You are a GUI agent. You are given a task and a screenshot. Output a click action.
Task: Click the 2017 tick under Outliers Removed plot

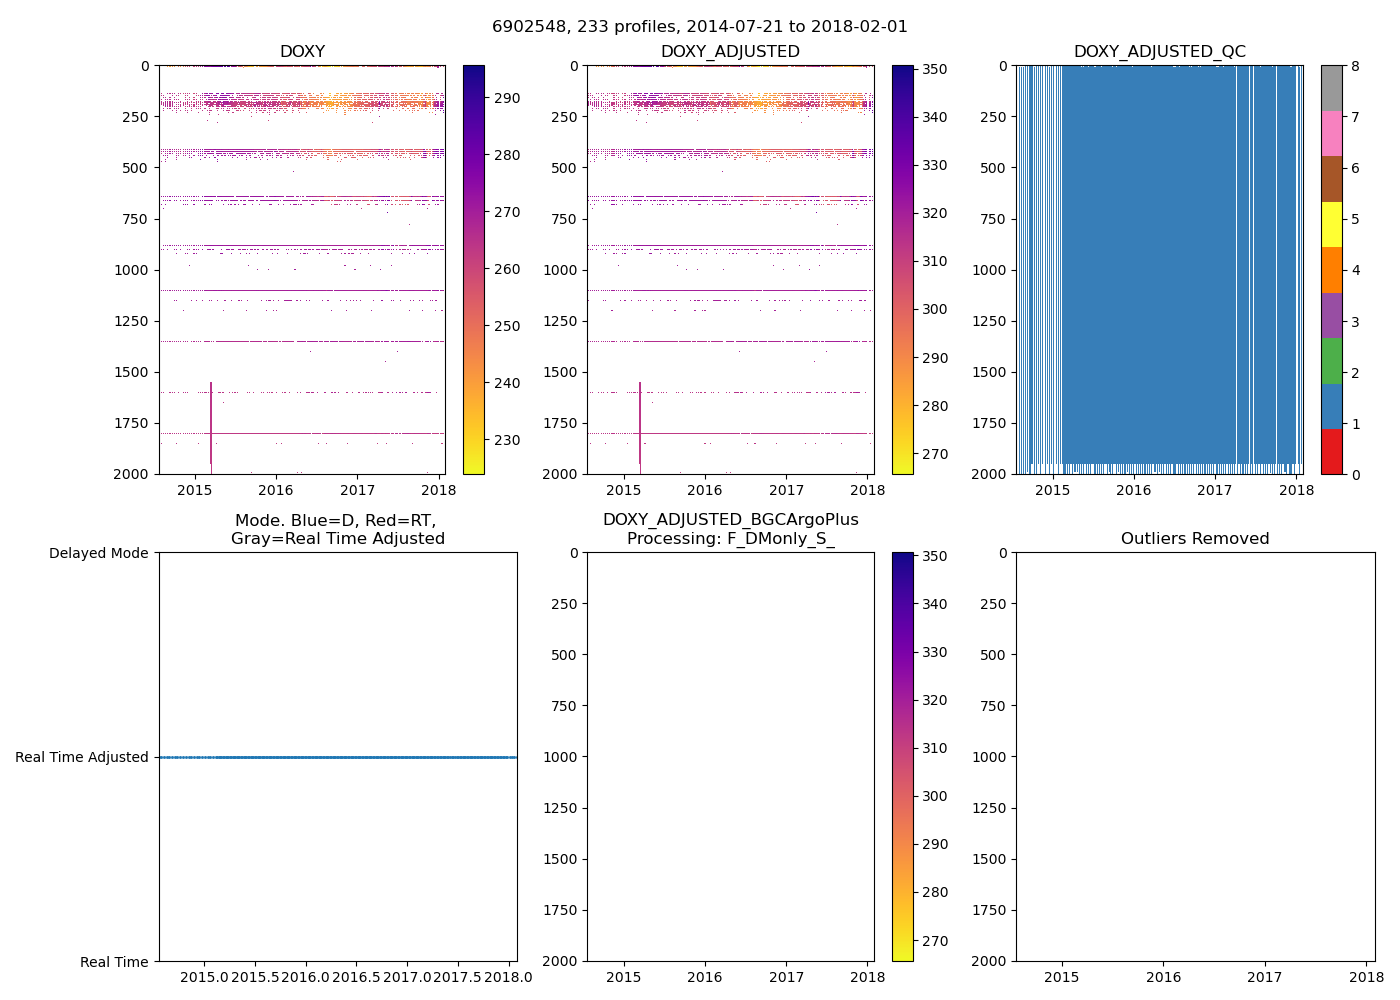click(1265, 977)
